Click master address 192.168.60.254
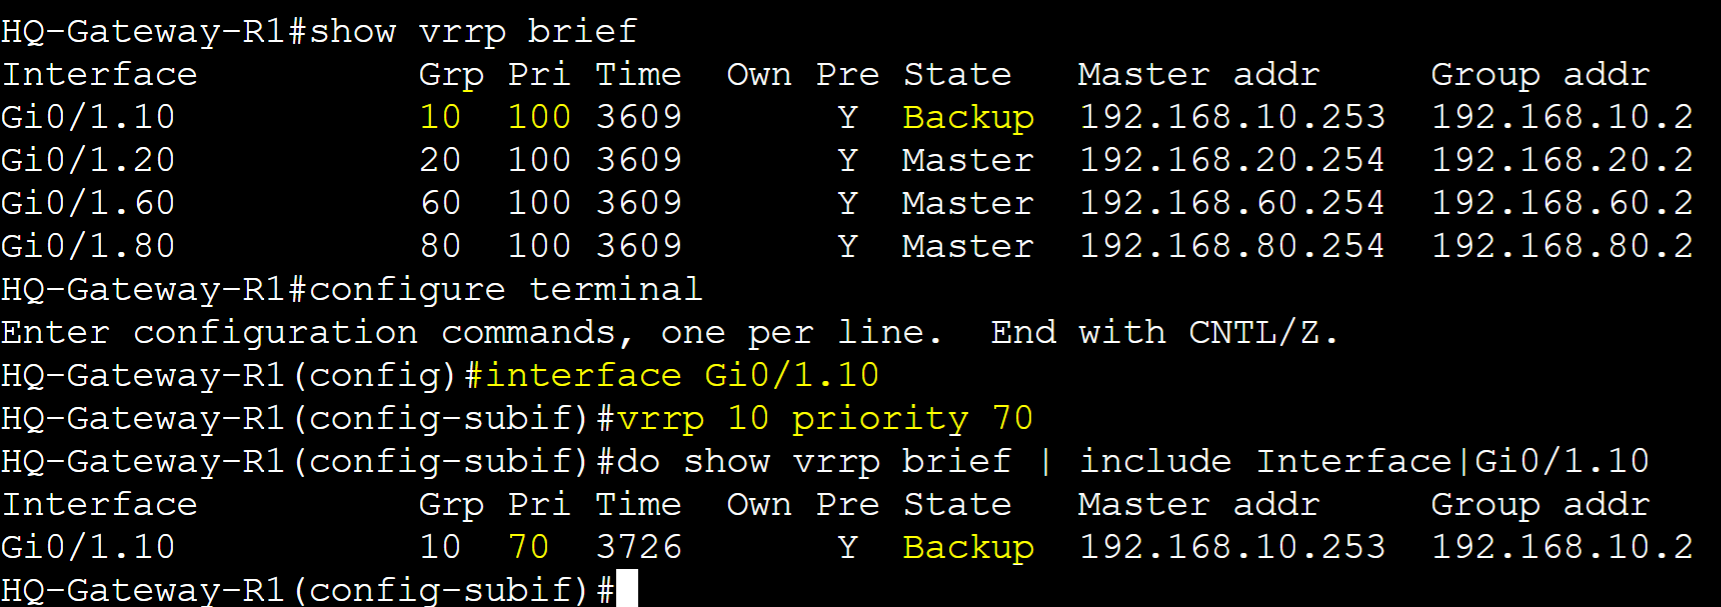The width and height of the screenshot is (1721, 607). [x=1232, y=203]
